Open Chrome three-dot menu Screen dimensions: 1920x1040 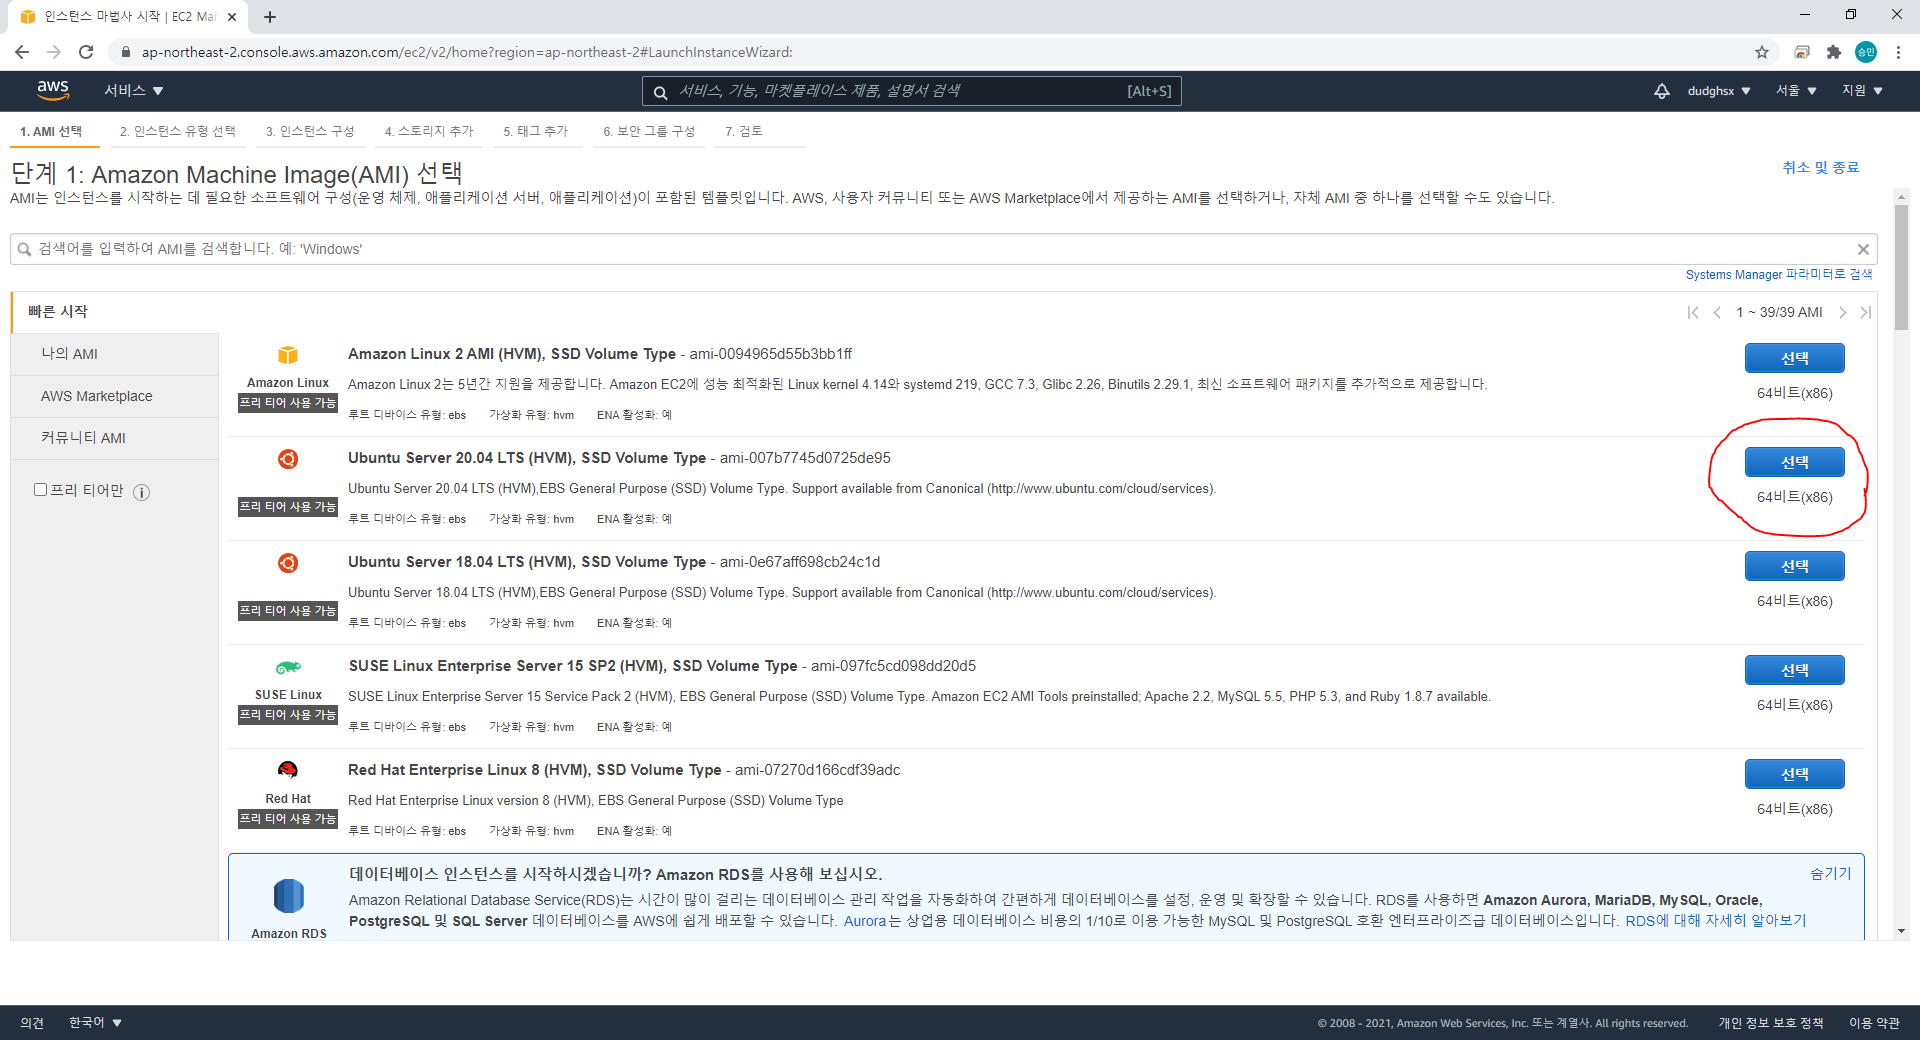pyautogui.click(x=1898, y=52)
